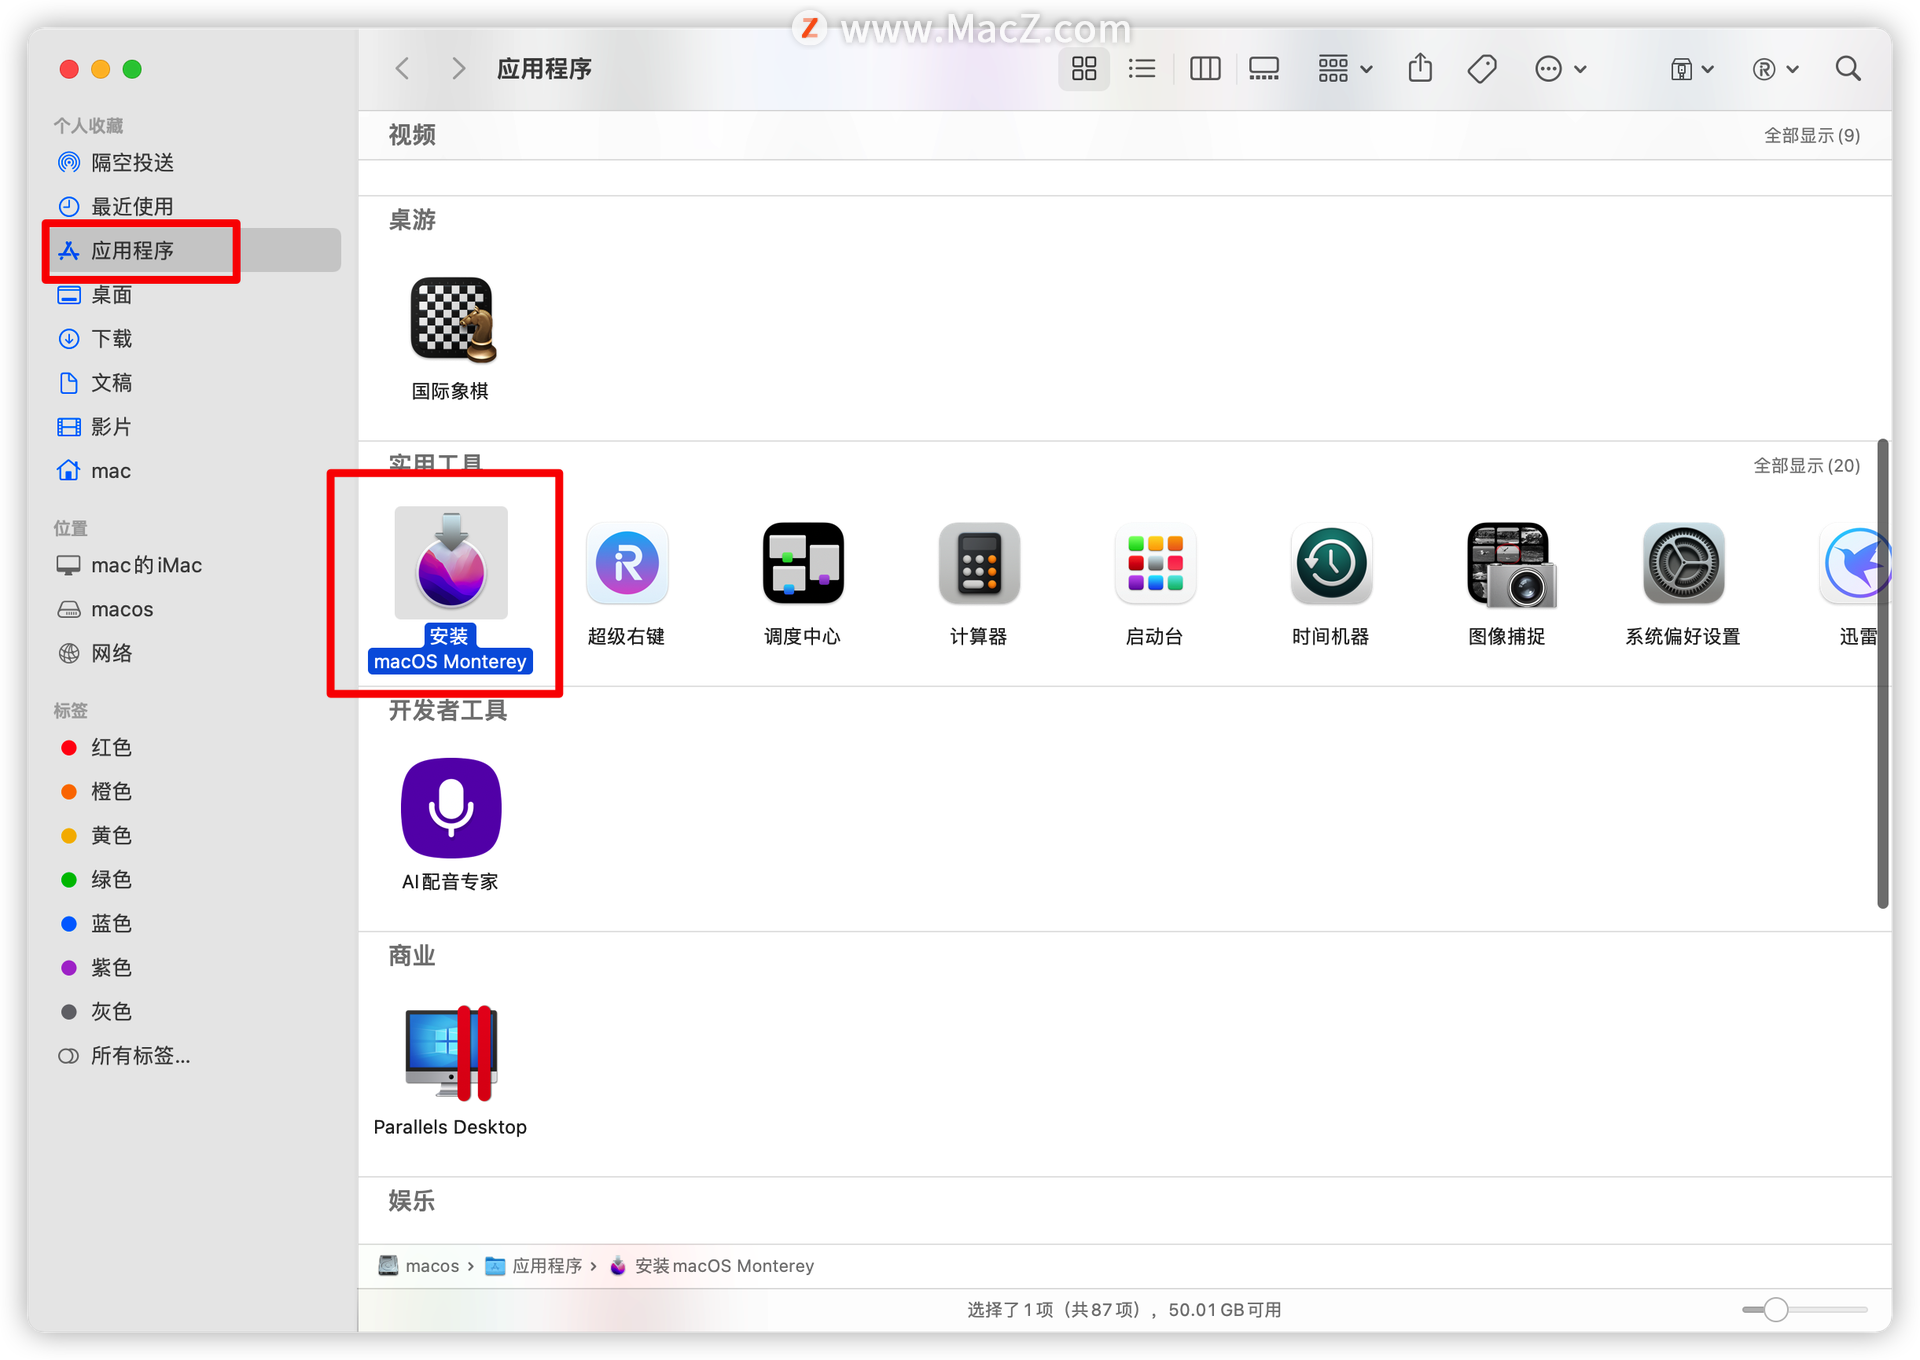Click macos in the path bar
The height and width of the screenshot is (1360, 1920).
pos(419,1266)
